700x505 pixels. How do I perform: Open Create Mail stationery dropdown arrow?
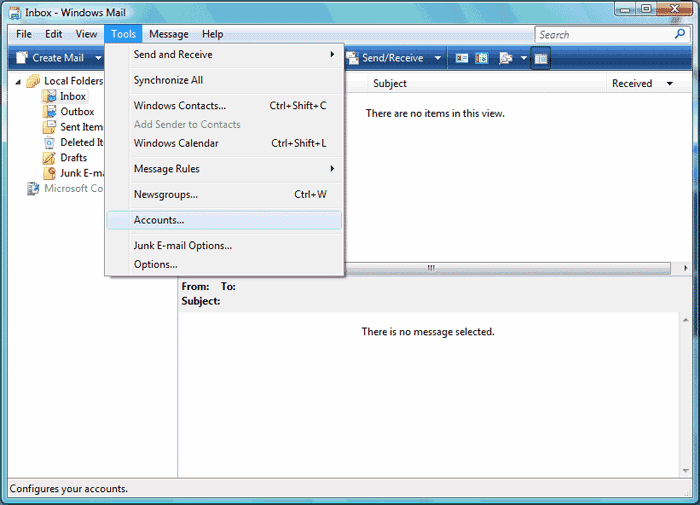coord(98,58)
